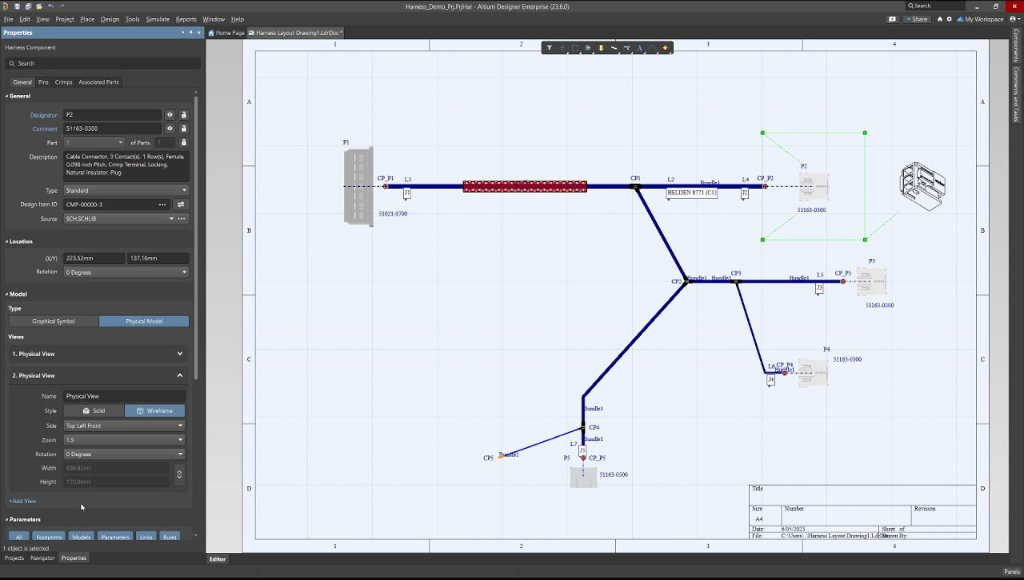Toggle the Comment lock icon

tap(184, 129)
